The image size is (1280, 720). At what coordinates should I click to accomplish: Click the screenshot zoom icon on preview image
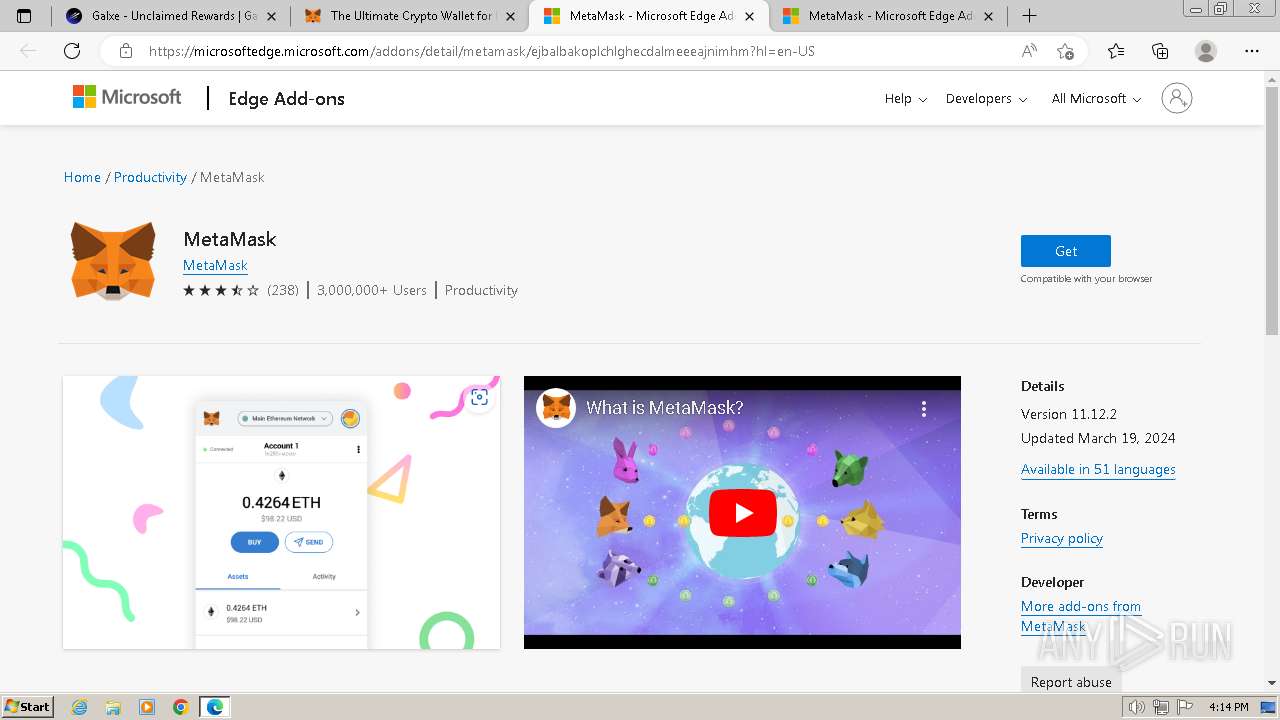click(x=480, y=397)
